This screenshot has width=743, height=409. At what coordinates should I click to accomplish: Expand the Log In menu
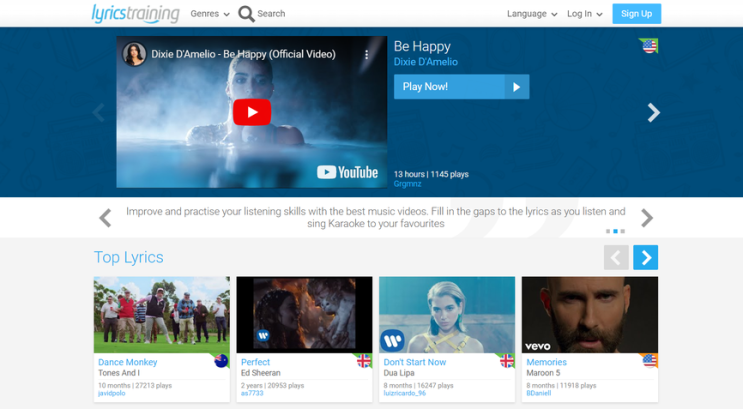tap(585, 14)
